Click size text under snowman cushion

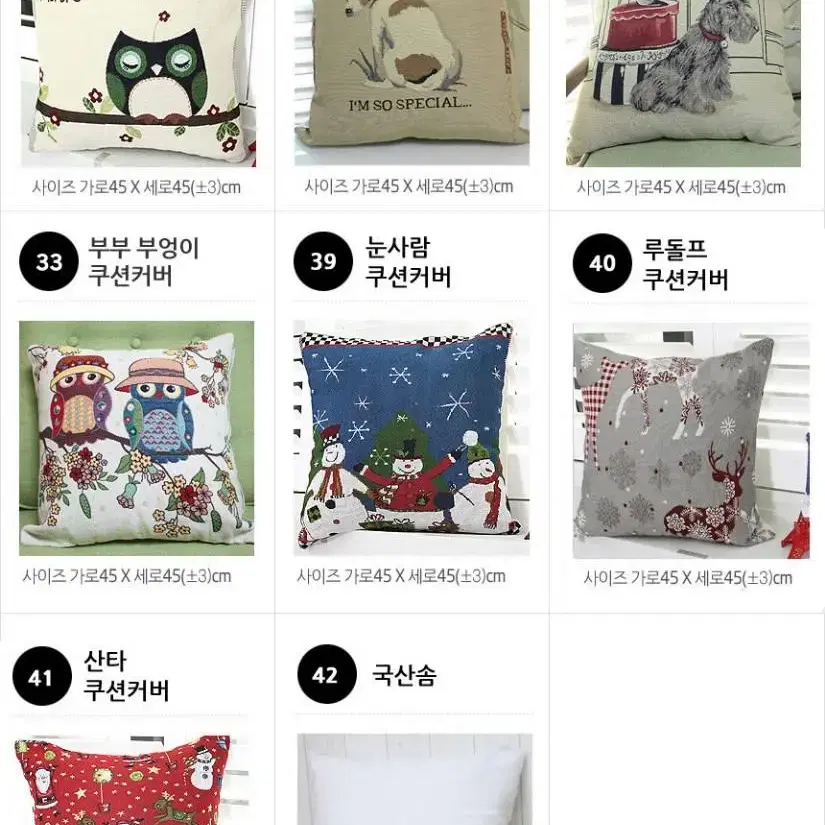(x=401, y=576)
